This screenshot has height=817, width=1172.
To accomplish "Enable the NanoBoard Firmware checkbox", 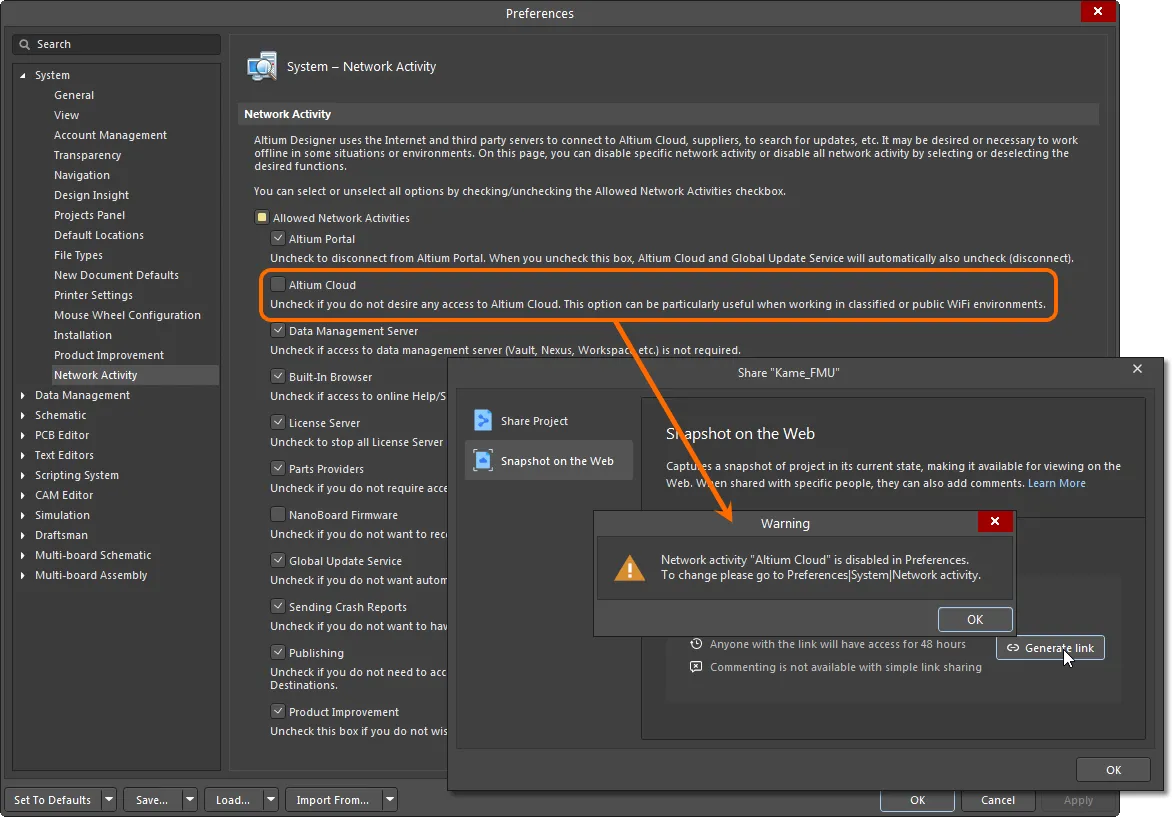I will [x=278, y=514].
